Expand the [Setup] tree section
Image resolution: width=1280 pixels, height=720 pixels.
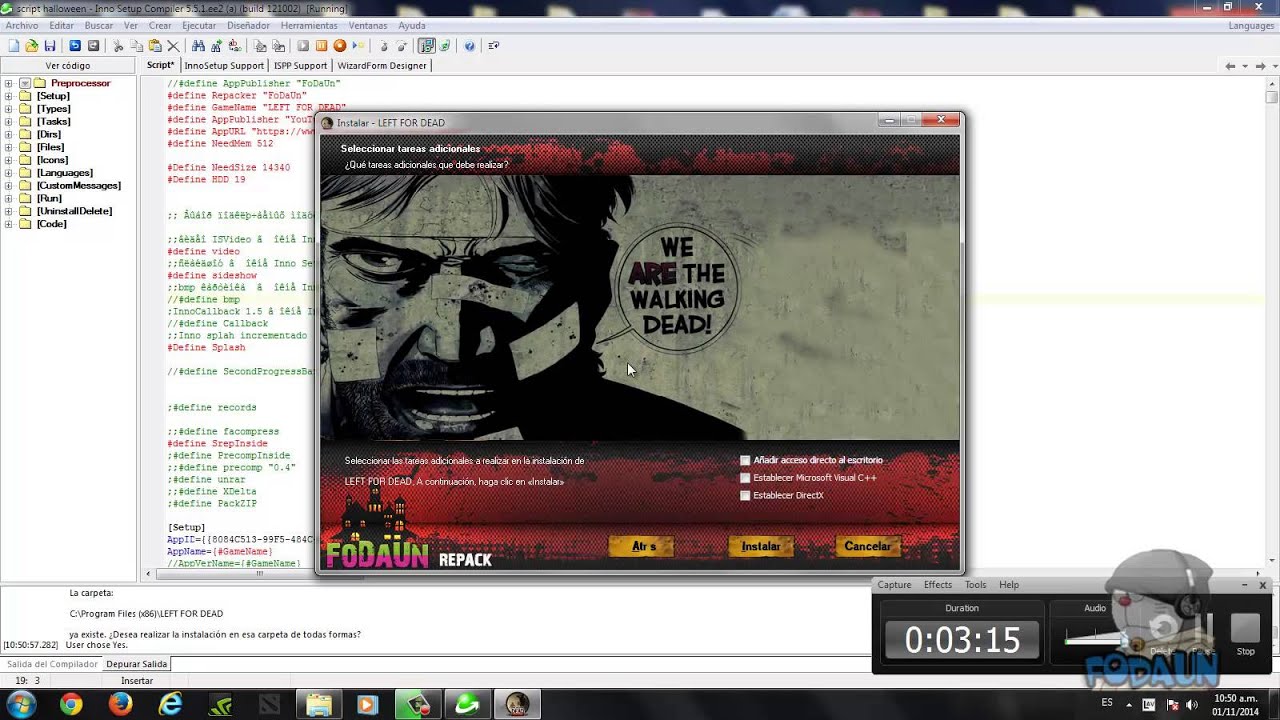tap(9, 96)
